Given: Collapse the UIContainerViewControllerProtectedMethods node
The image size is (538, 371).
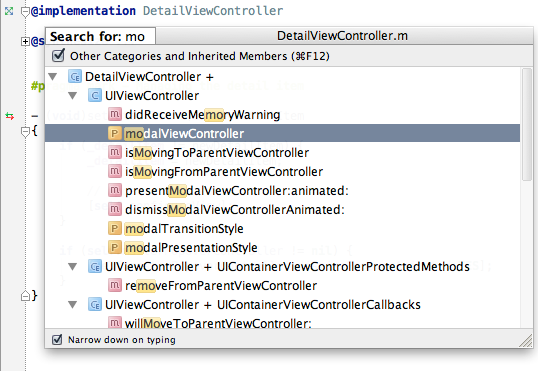Looking at the screenshot, I should pyautogui.click(x=72, y=266).
